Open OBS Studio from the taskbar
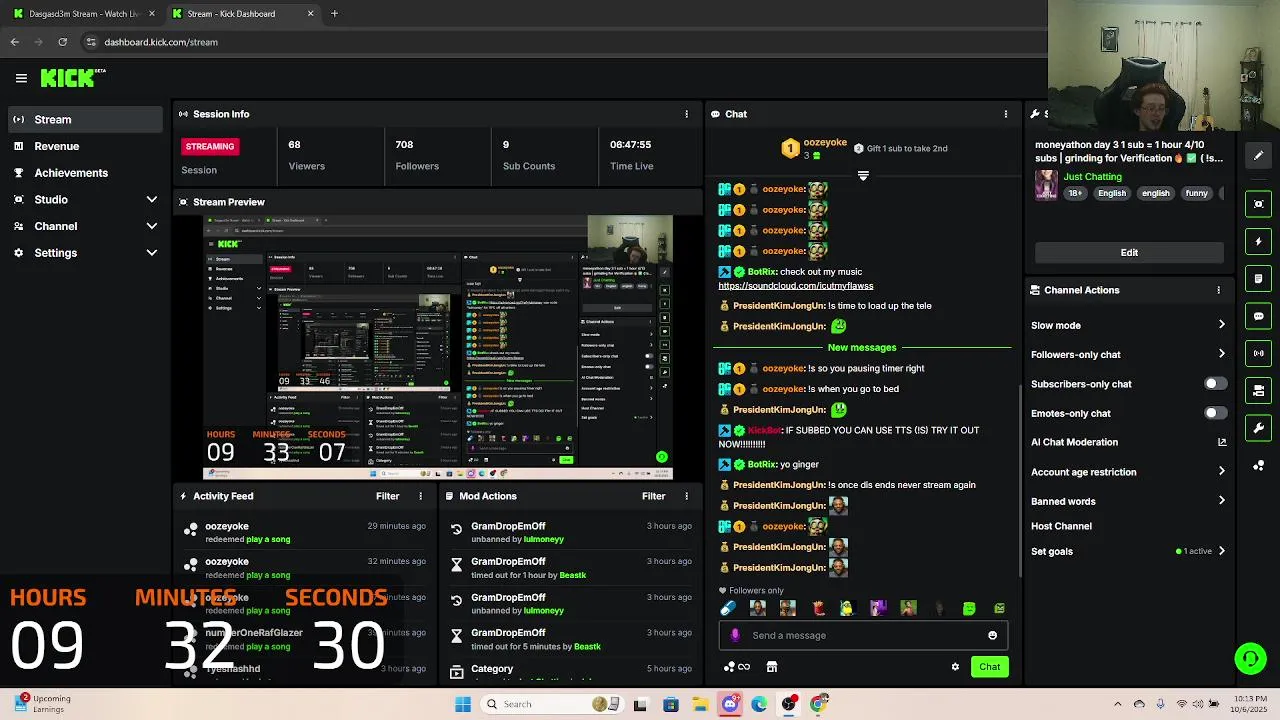Viewport: 1280px width, 720px height. tap(789, 704)
